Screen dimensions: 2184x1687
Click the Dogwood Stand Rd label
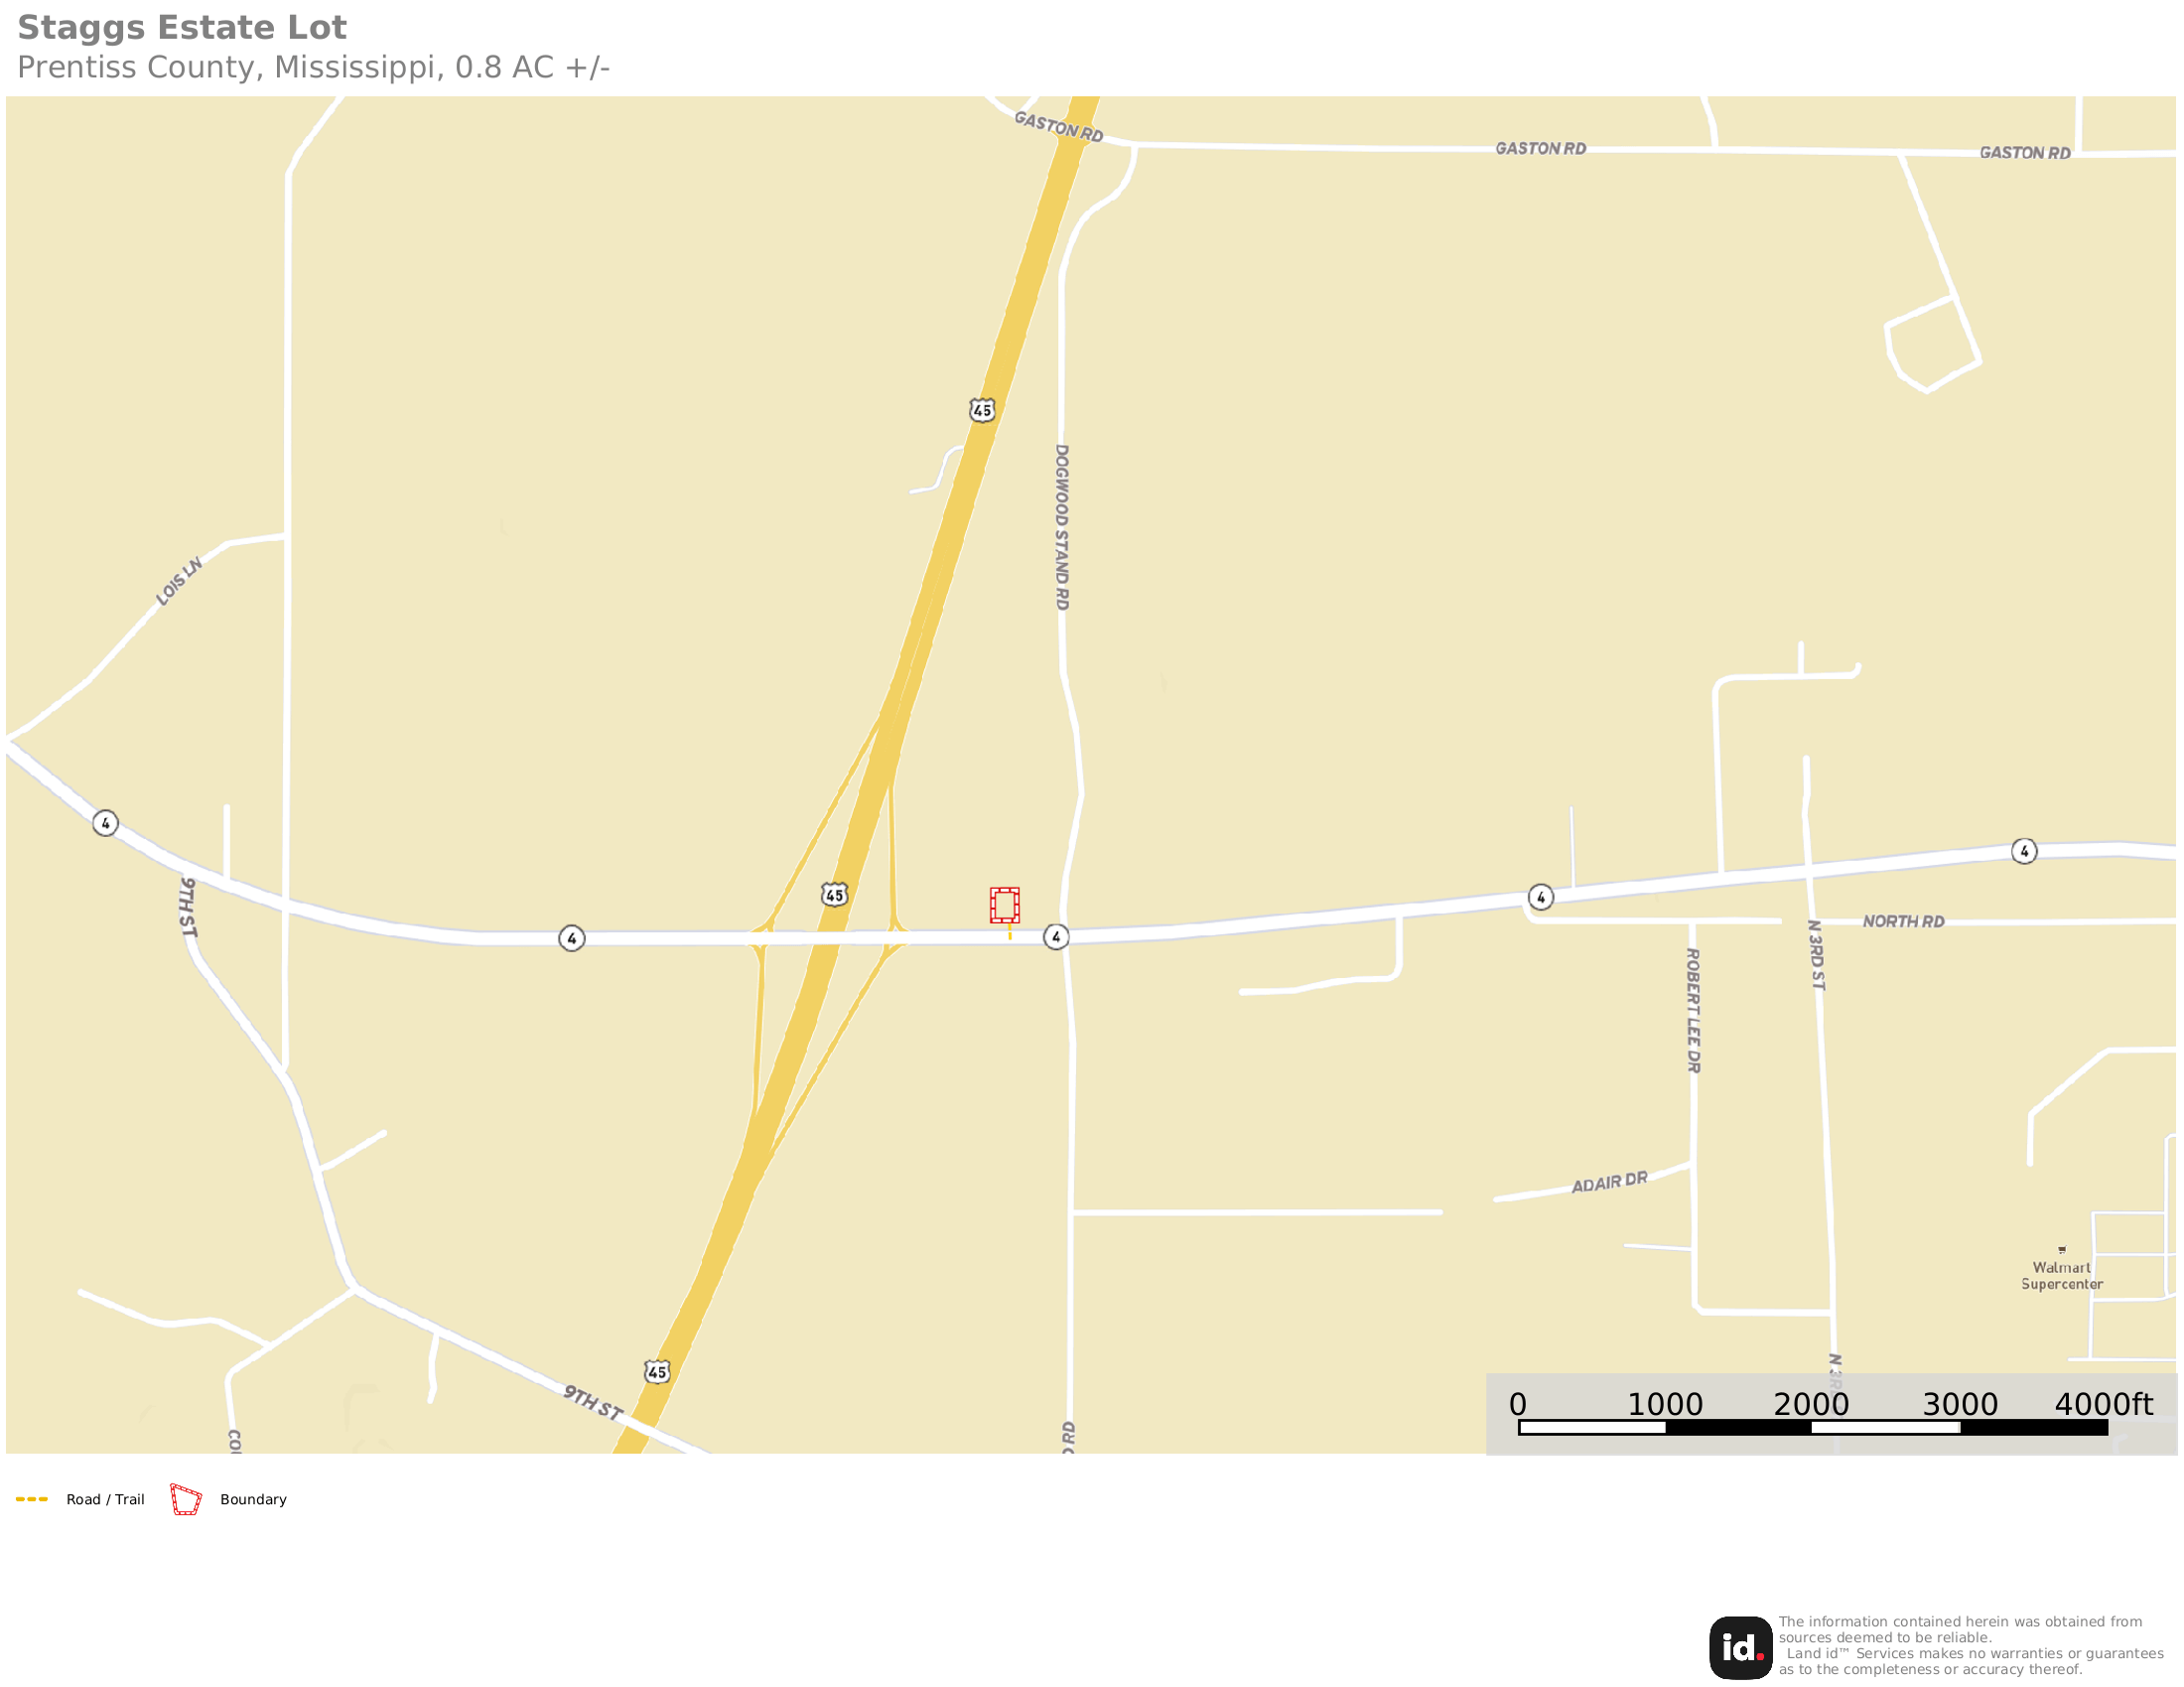pos(1062,527)
